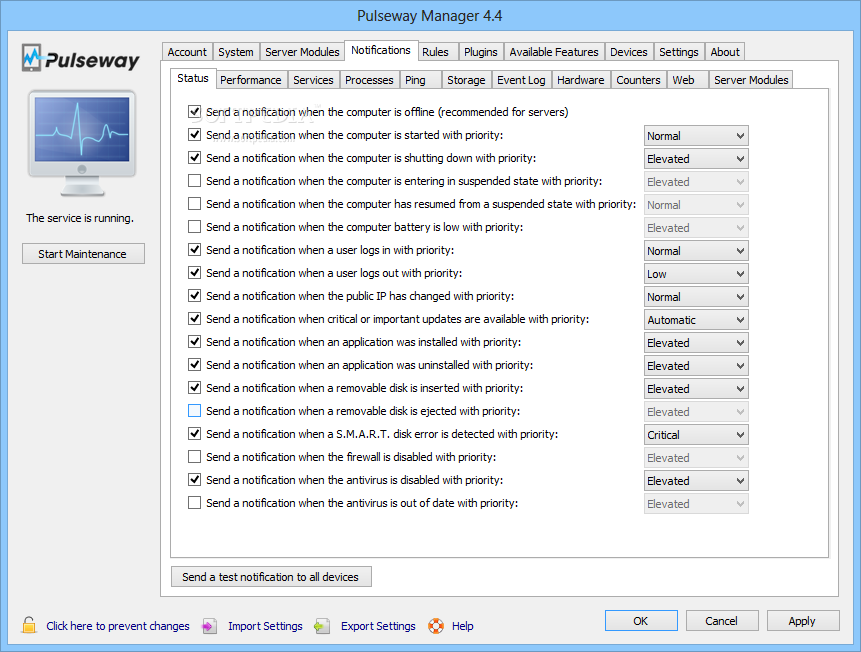Click the Help lifebuoy icon
The image size is (861, 652).
[436, 626]
